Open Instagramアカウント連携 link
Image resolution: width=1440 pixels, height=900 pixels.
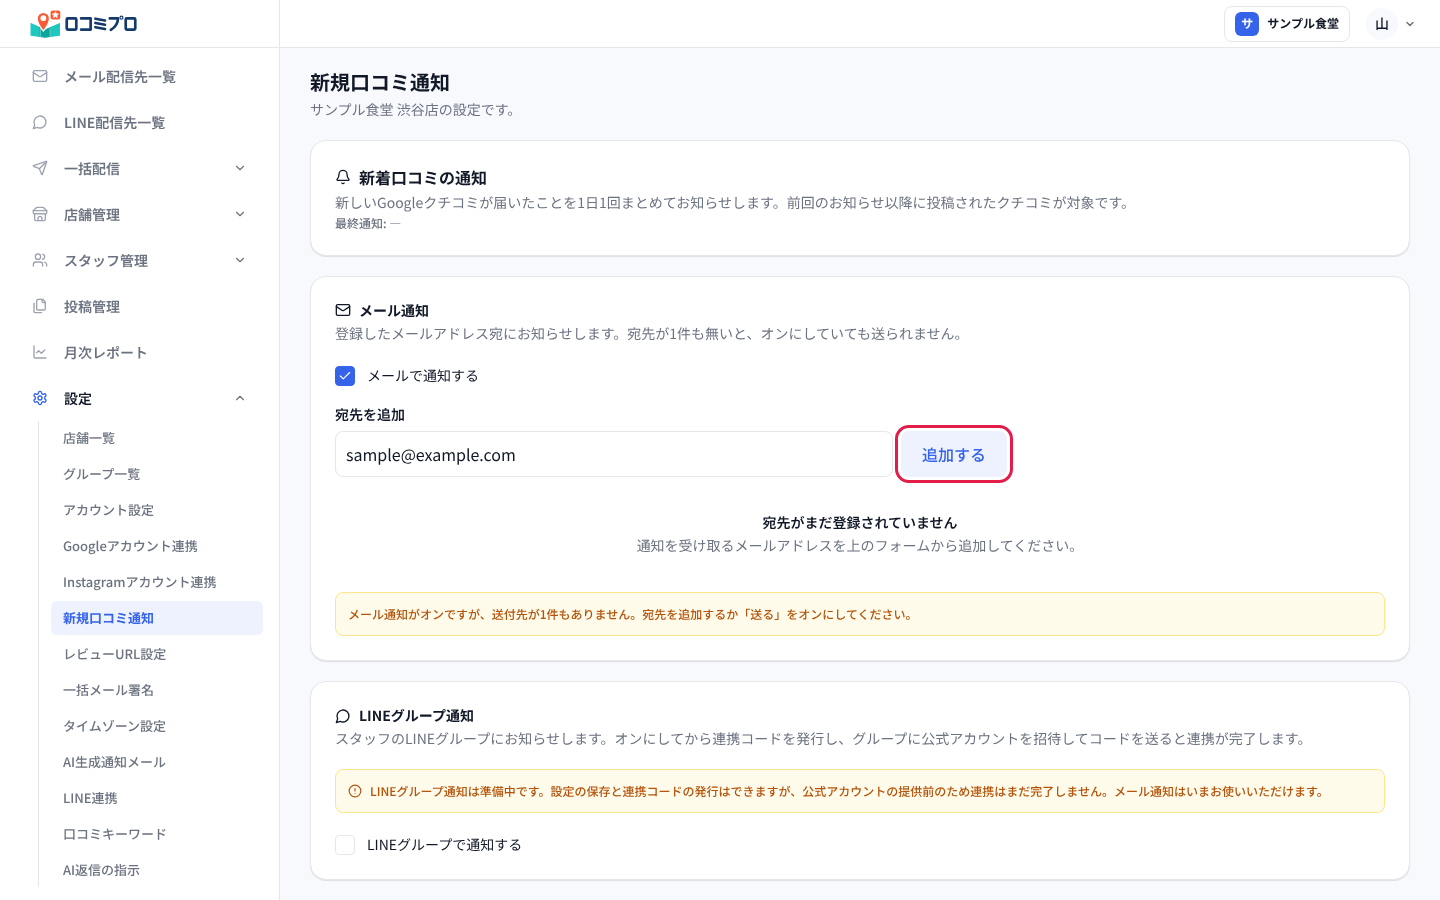157,582
